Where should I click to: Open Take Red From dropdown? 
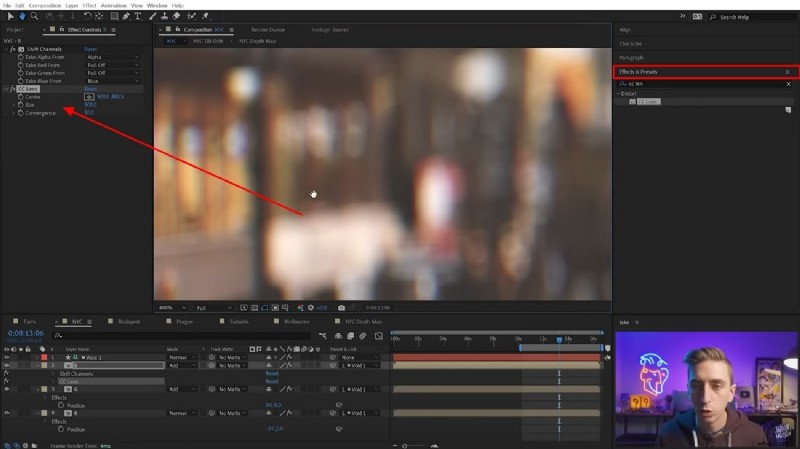tap(113, 65)
